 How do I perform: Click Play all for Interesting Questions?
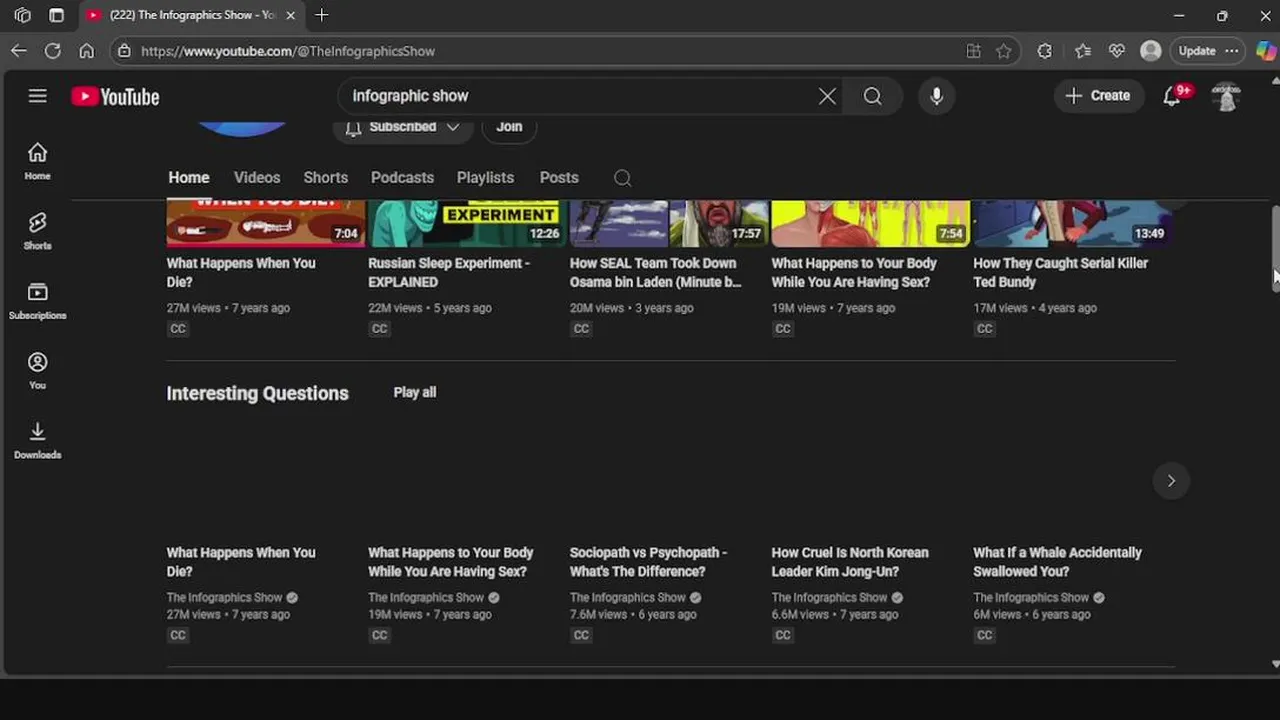(x=415, y=392)
